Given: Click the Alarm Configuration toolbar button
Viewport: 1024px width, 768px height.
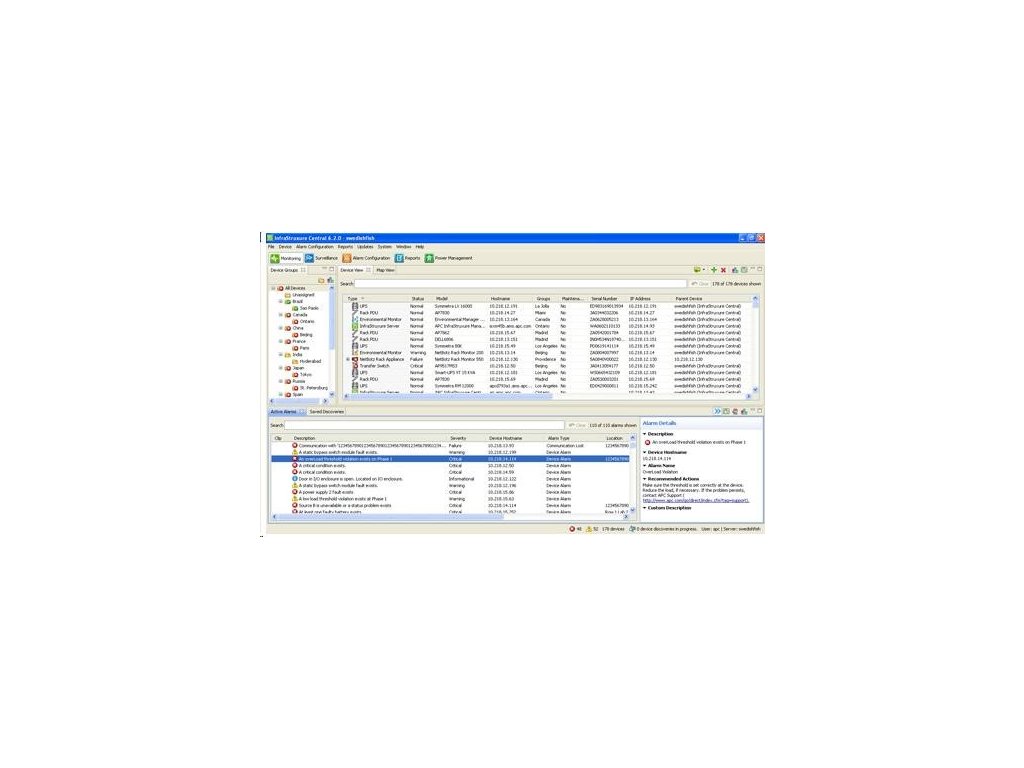Looking at the screenshot, I should click(366, 258).
